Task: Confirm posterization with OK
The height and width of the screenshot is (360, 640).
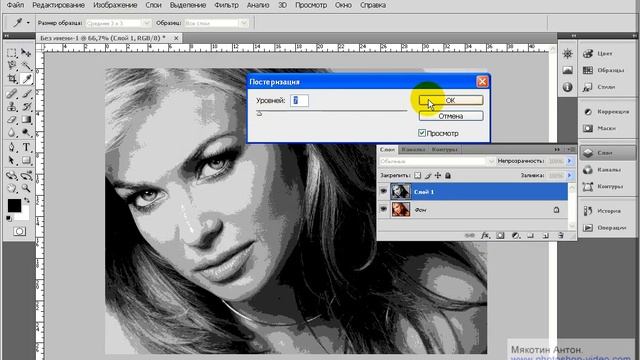Action: click(x=451, y=100)
